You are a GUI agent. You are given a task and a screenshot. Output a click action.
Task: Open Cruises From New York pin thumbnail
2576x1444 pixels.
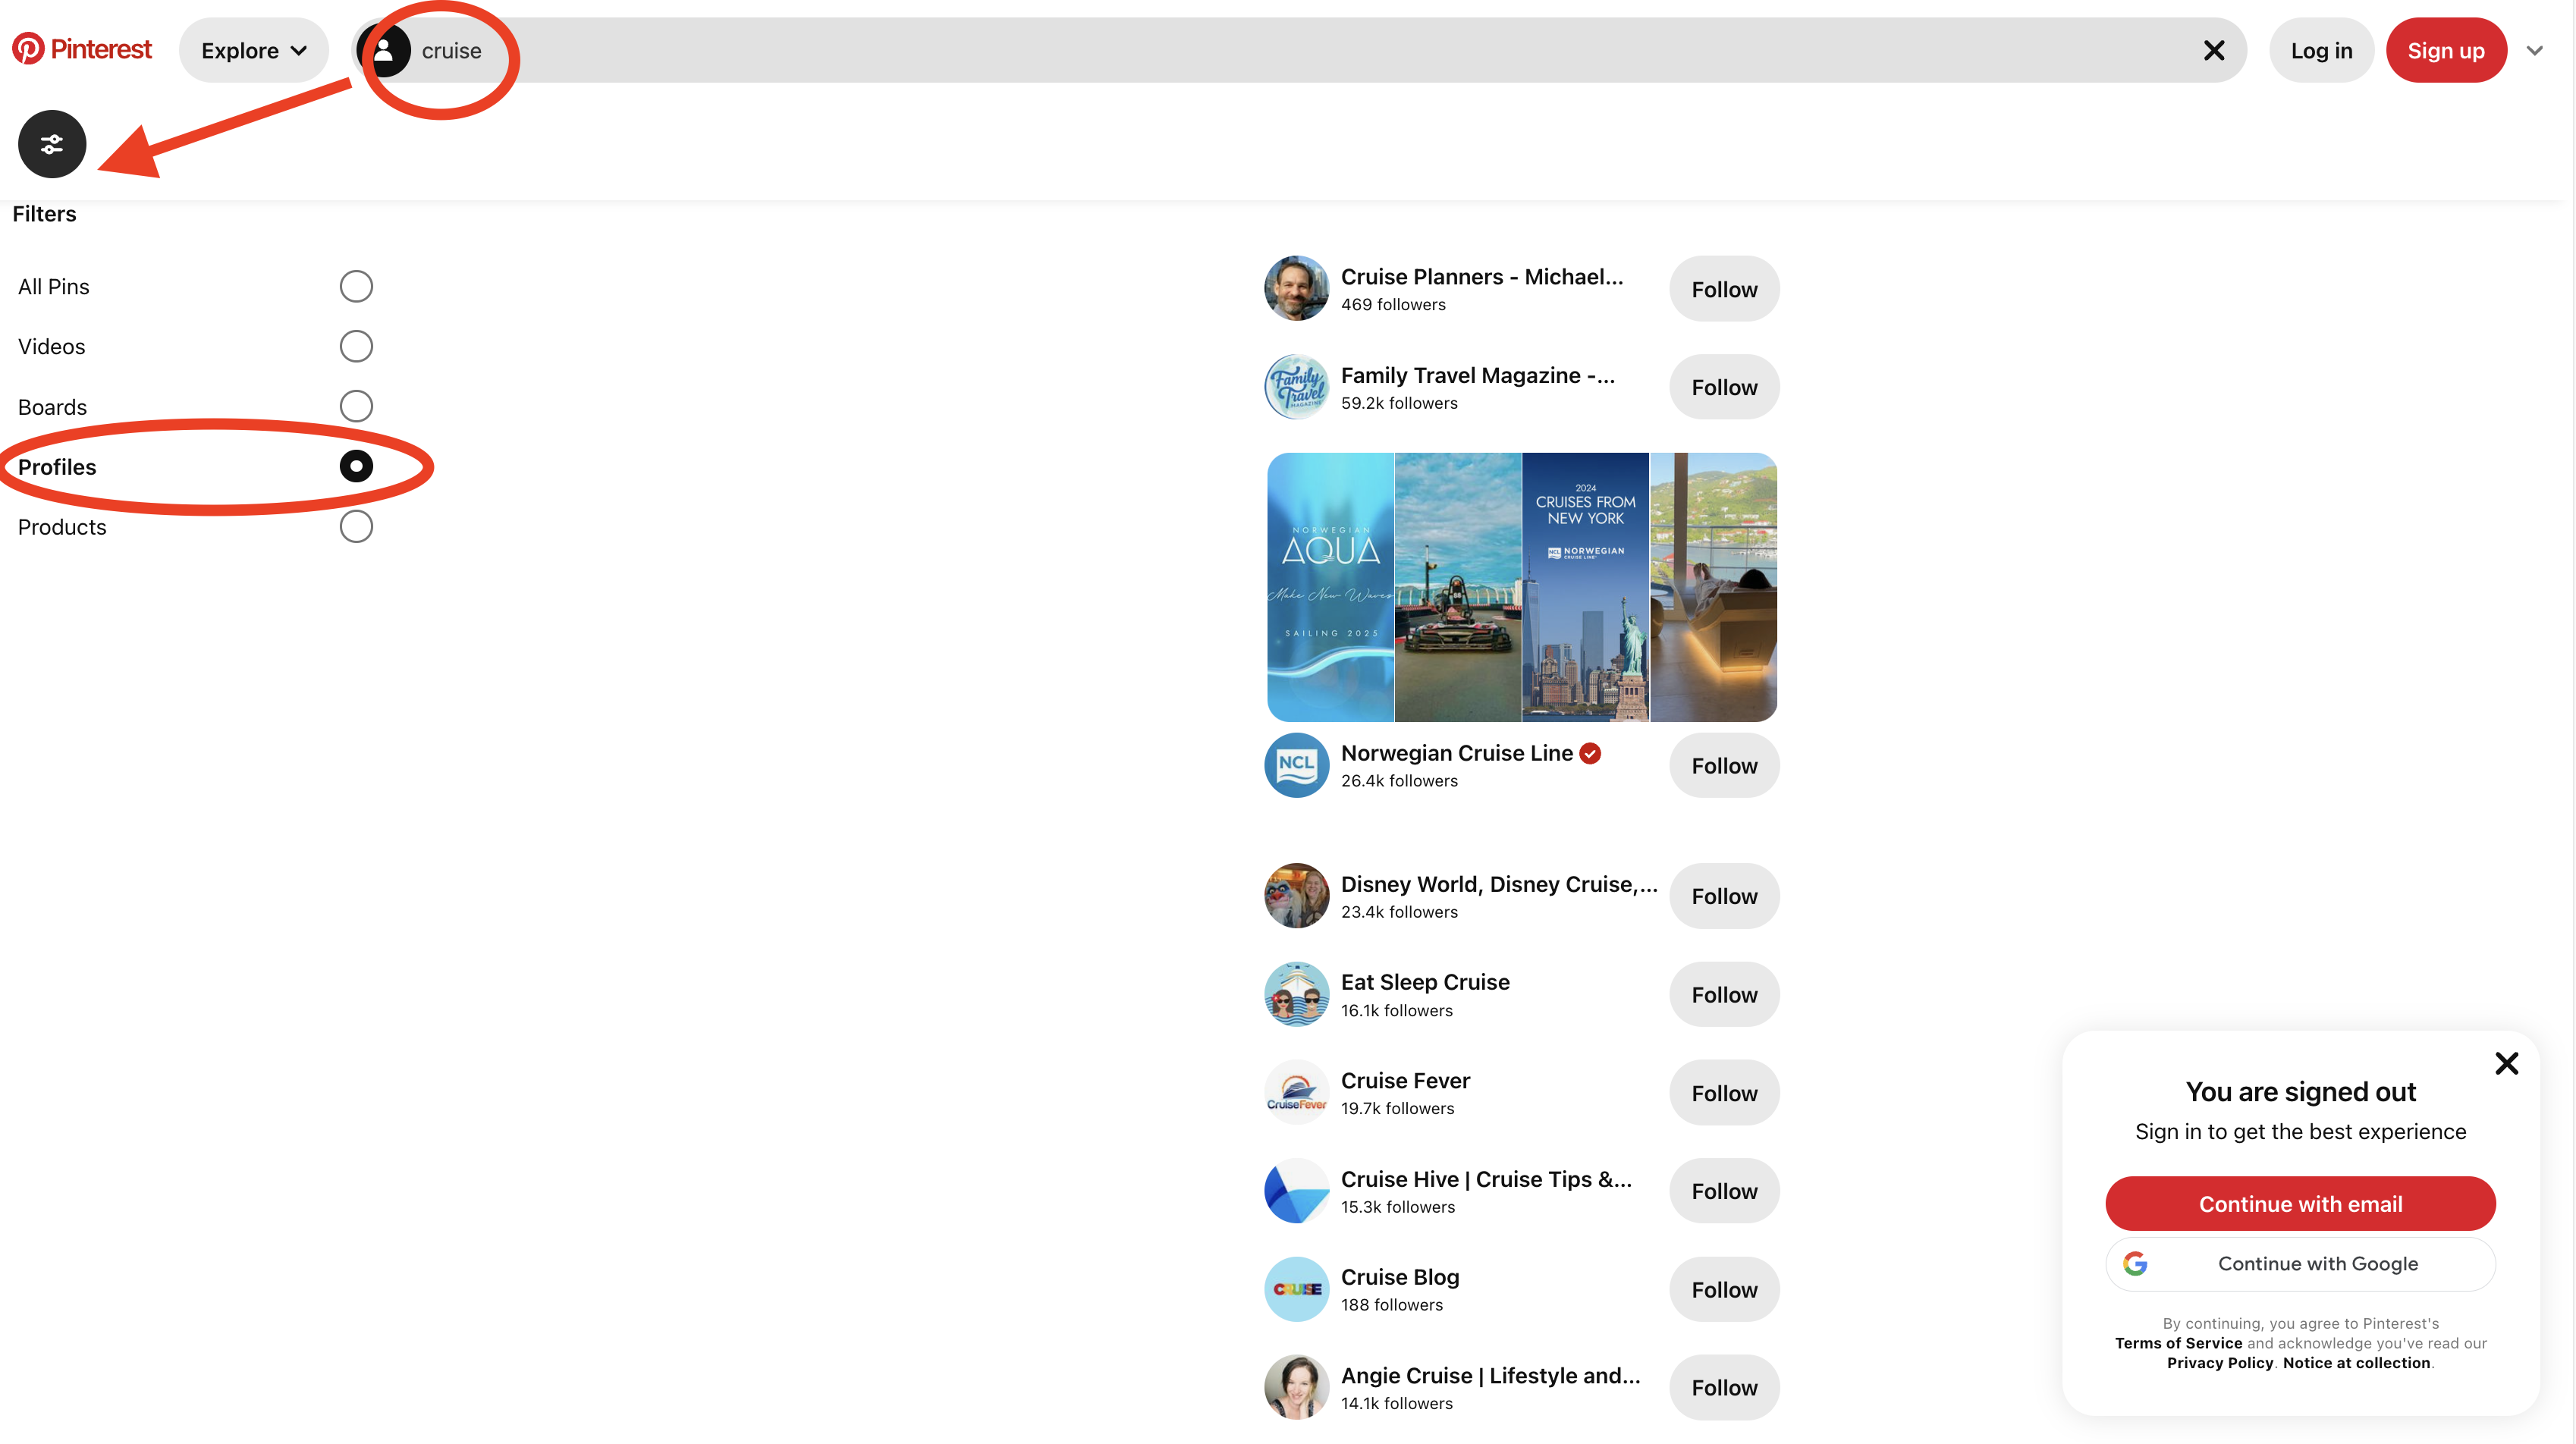pyautogui.click(x=1585, y=587)
